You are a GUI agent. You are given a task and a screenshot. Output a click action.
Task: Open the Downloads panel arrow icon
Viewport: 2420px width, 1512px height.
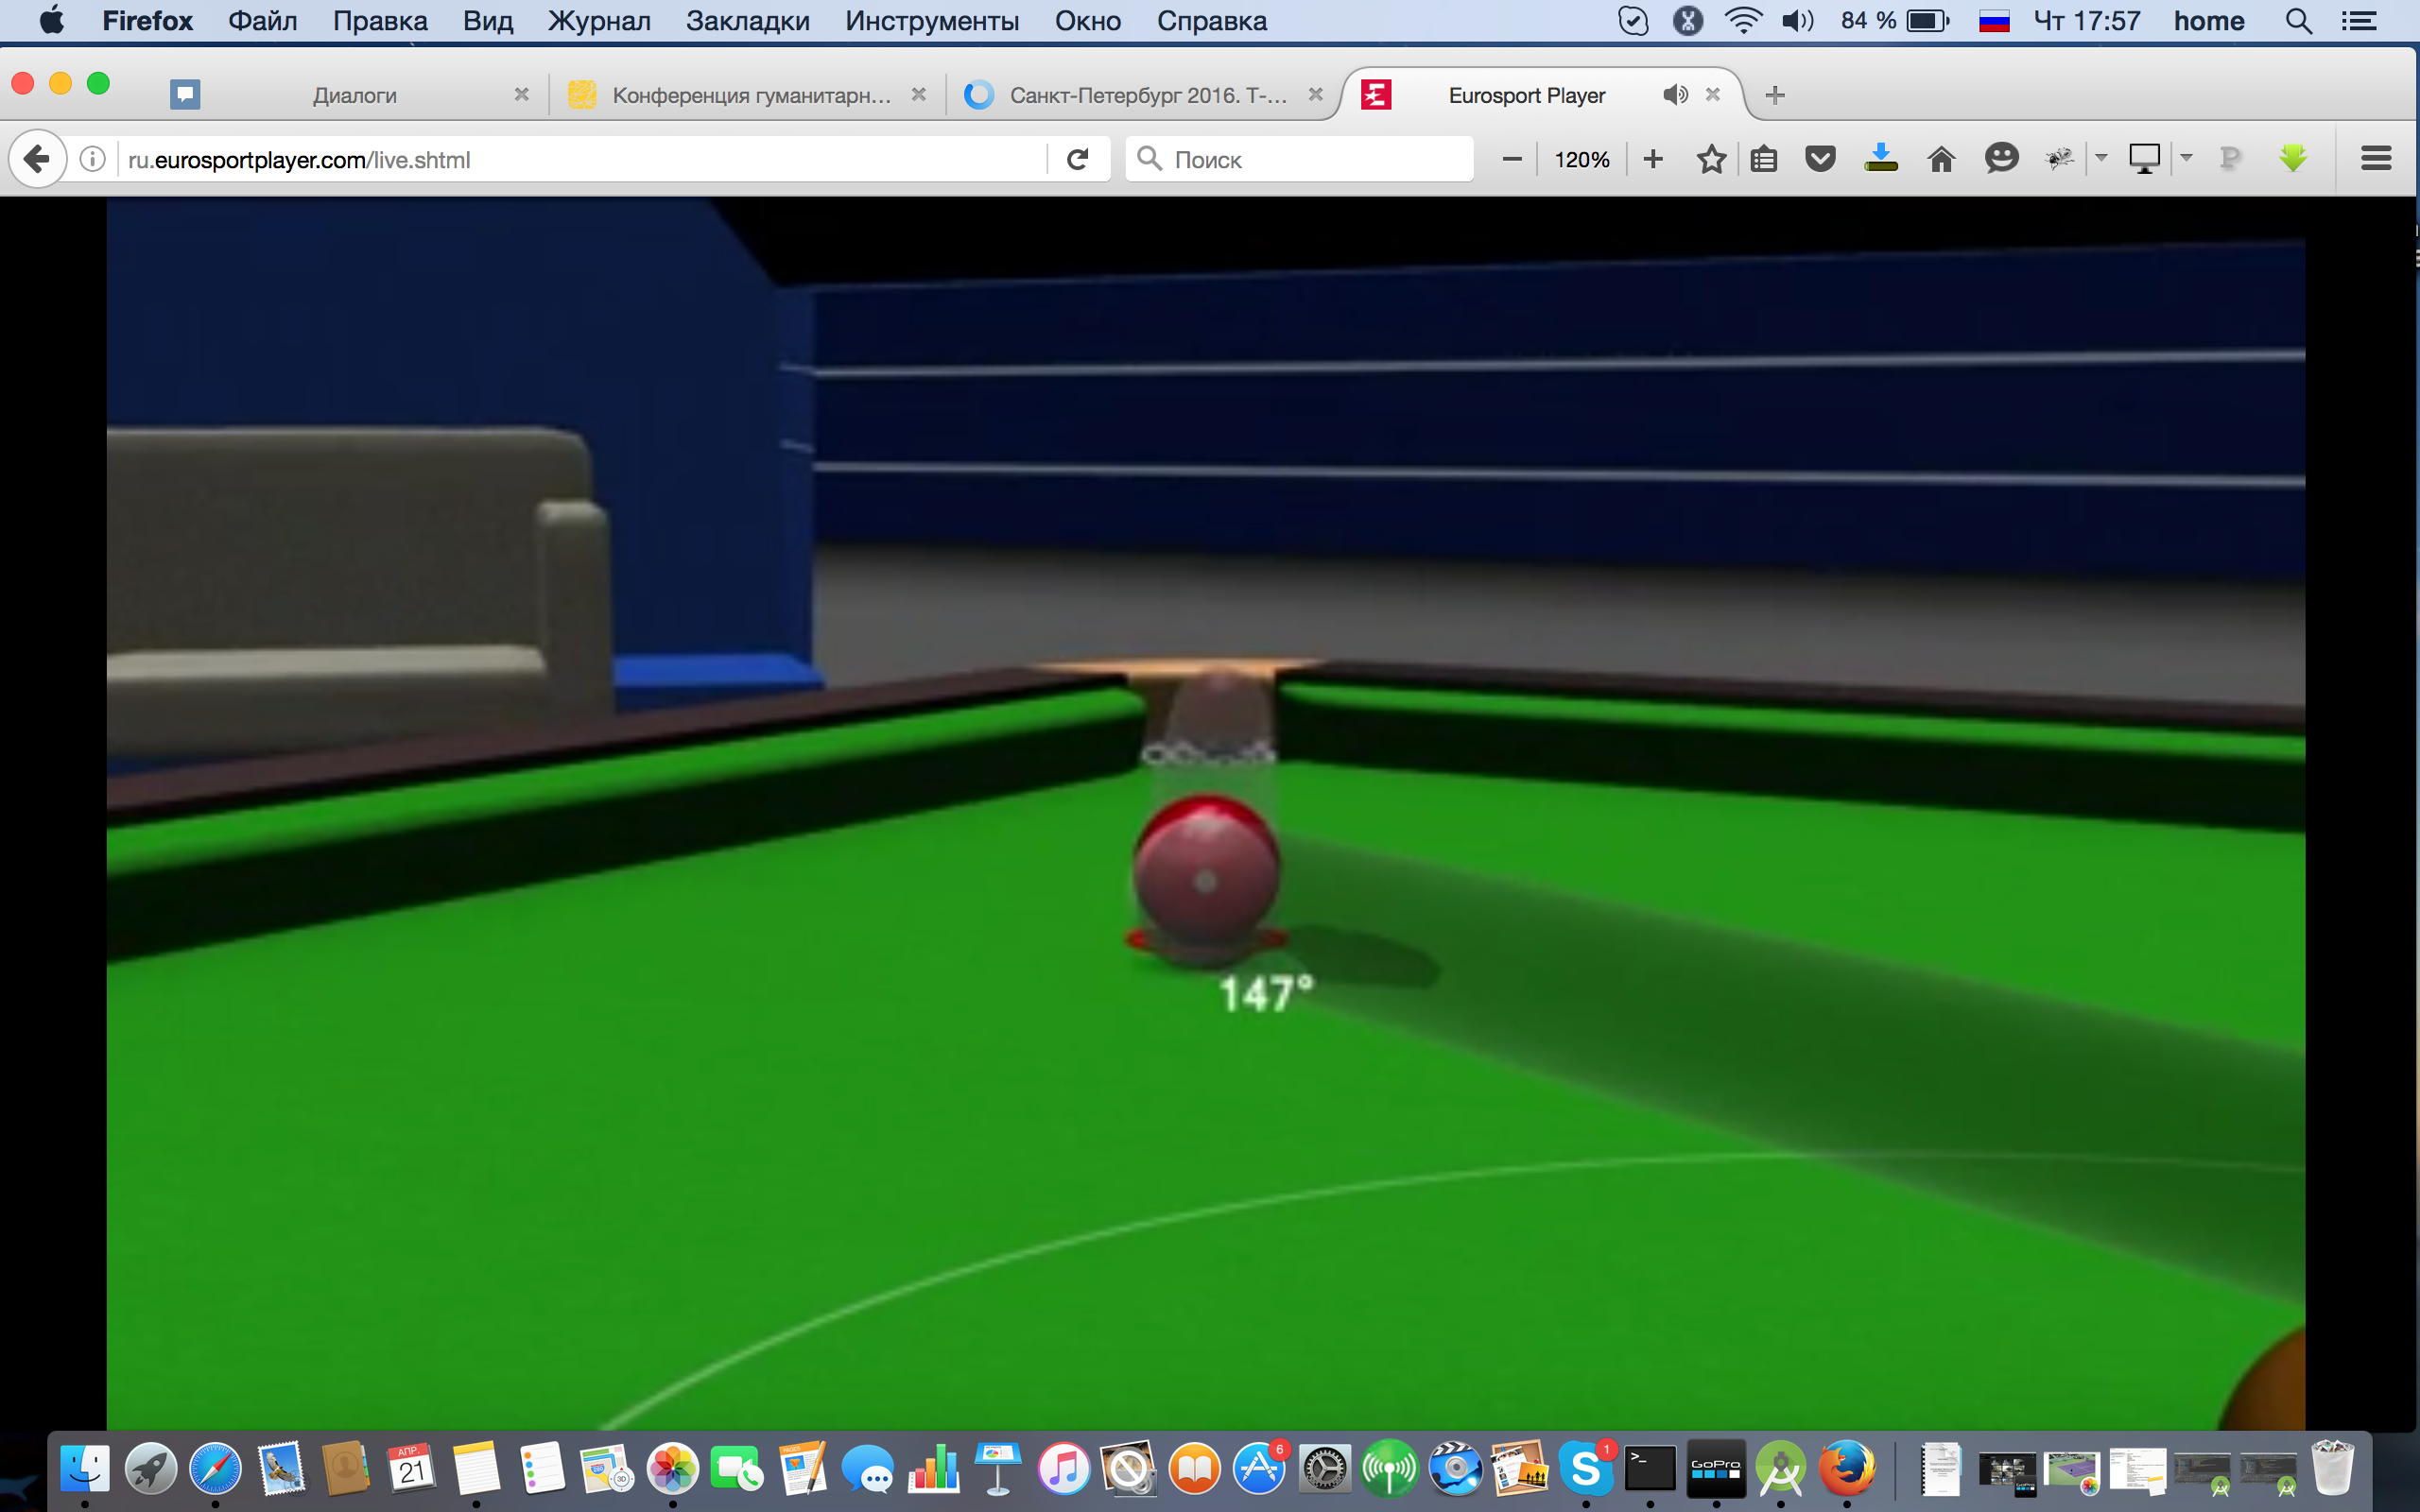(1880, 158)
